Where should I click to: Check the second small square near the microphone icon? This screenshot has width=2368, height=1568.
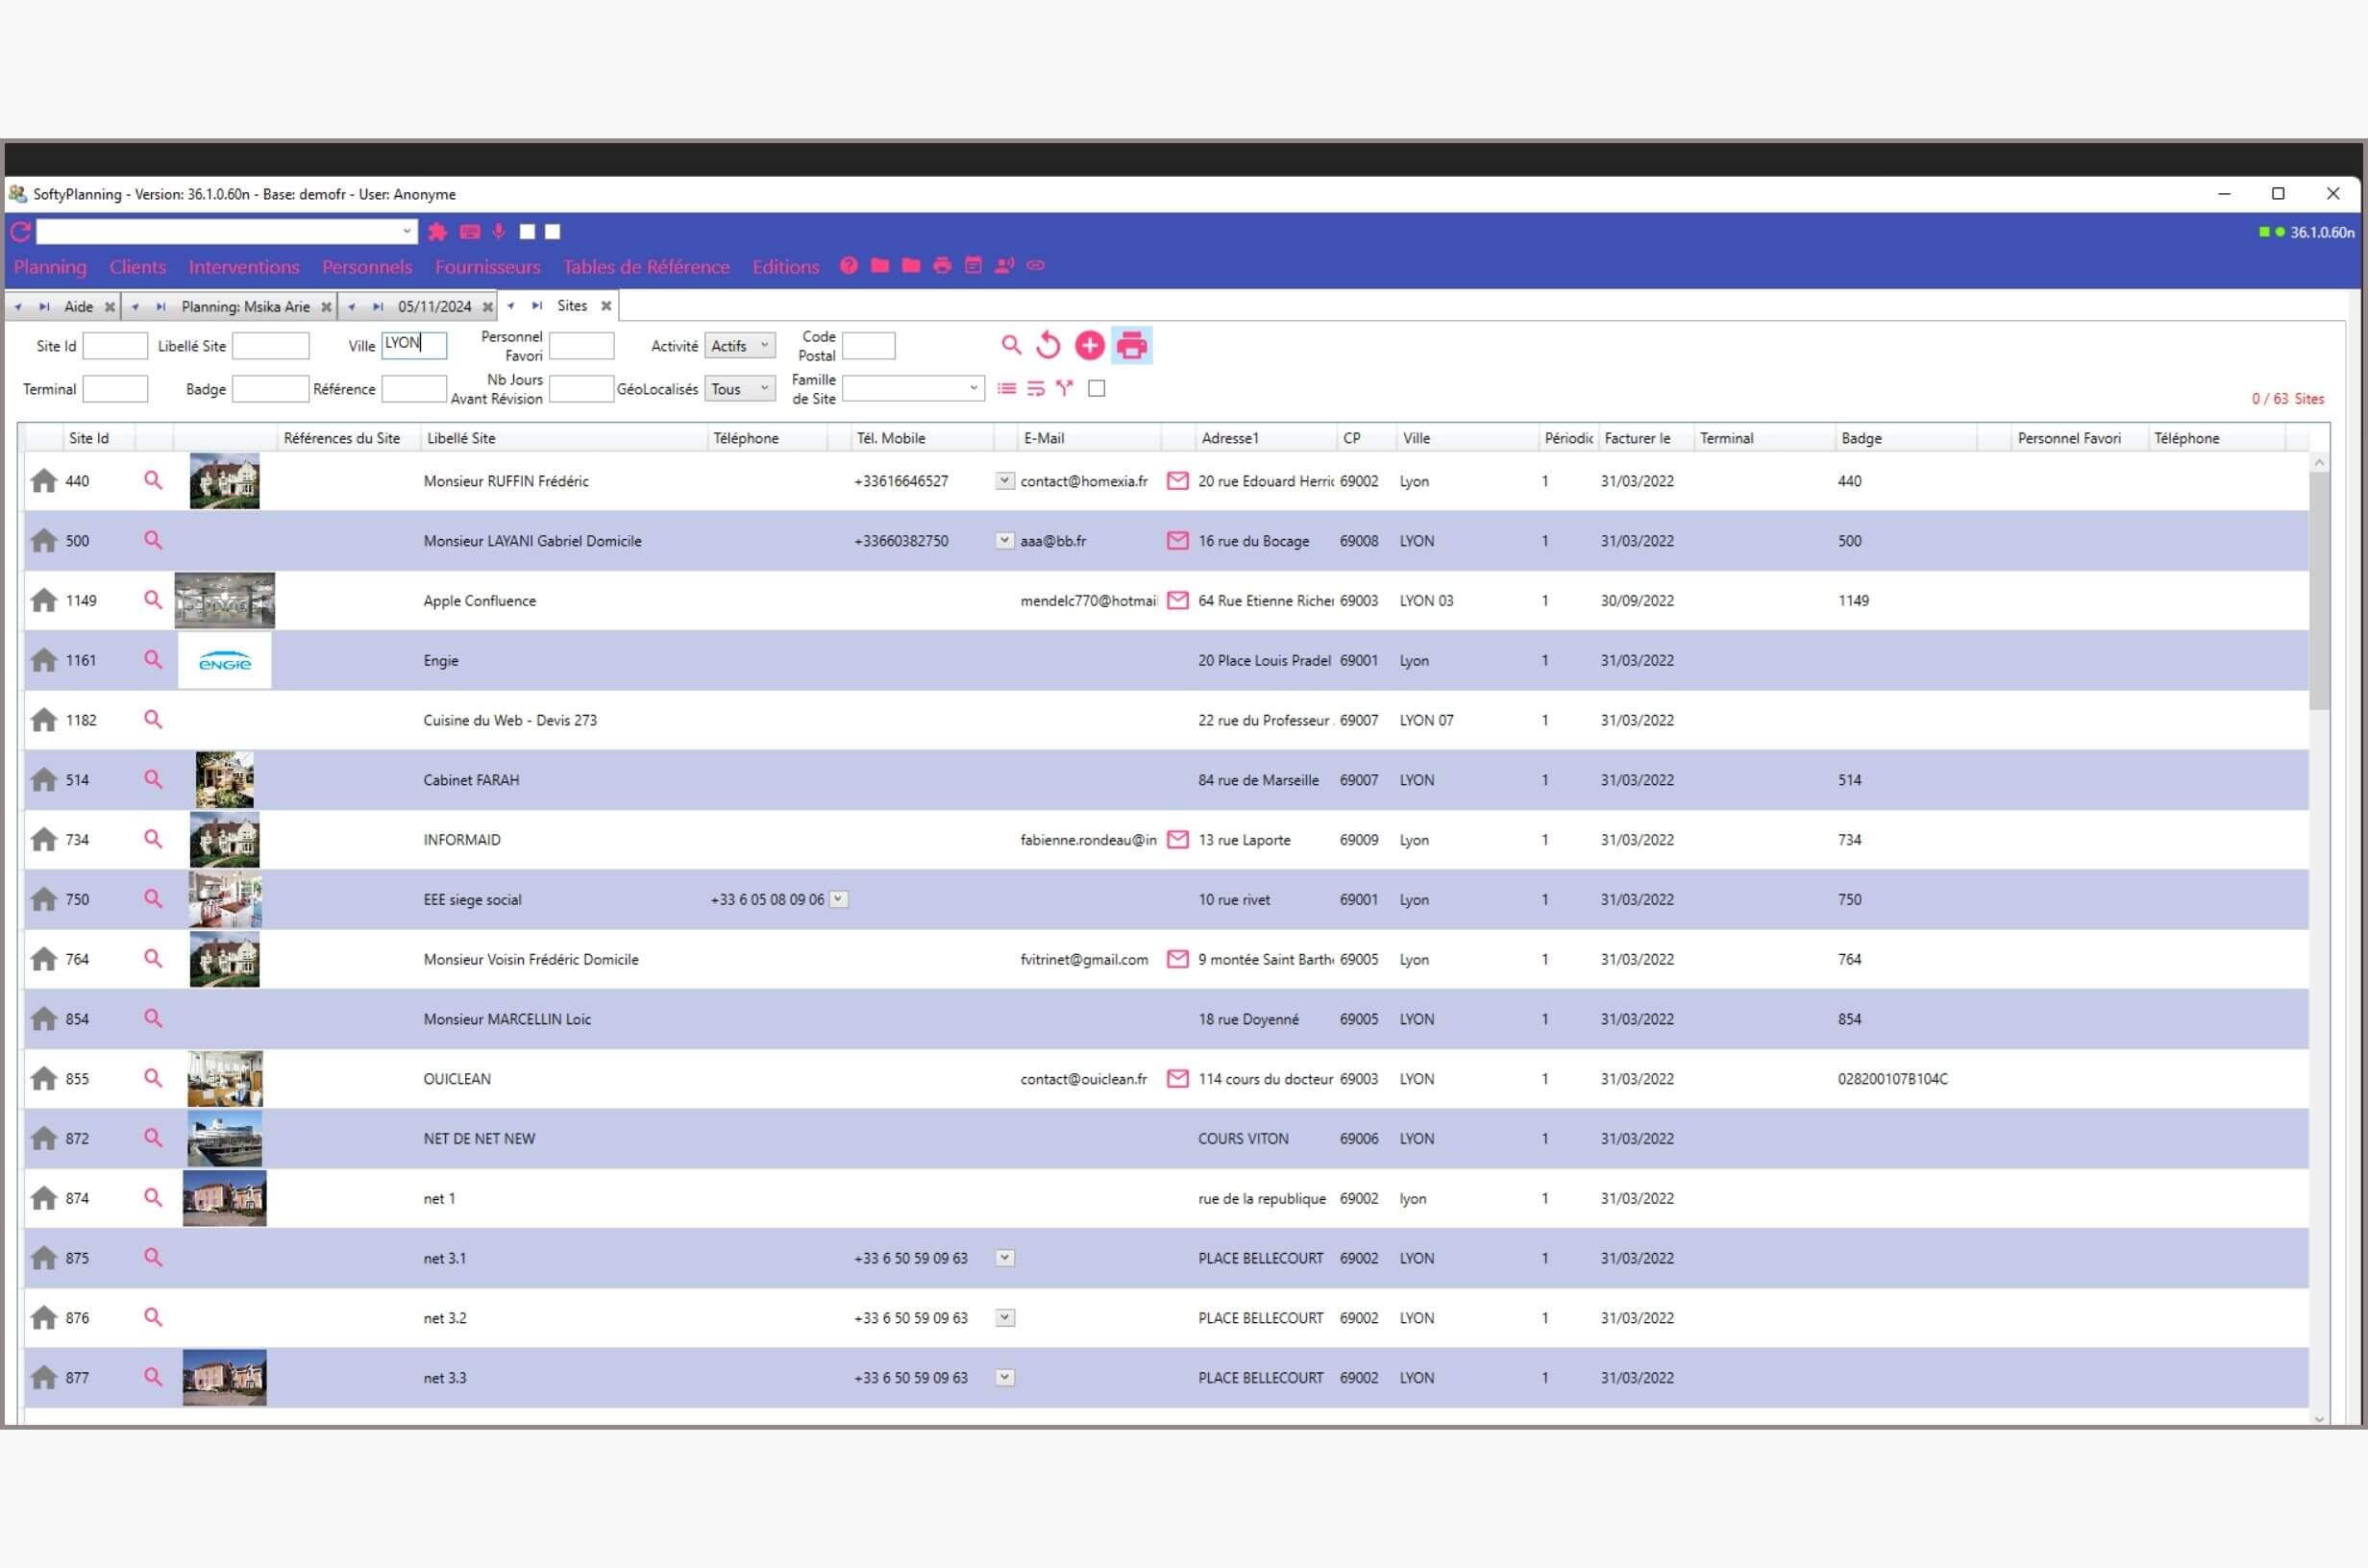[x=553, y=232]
